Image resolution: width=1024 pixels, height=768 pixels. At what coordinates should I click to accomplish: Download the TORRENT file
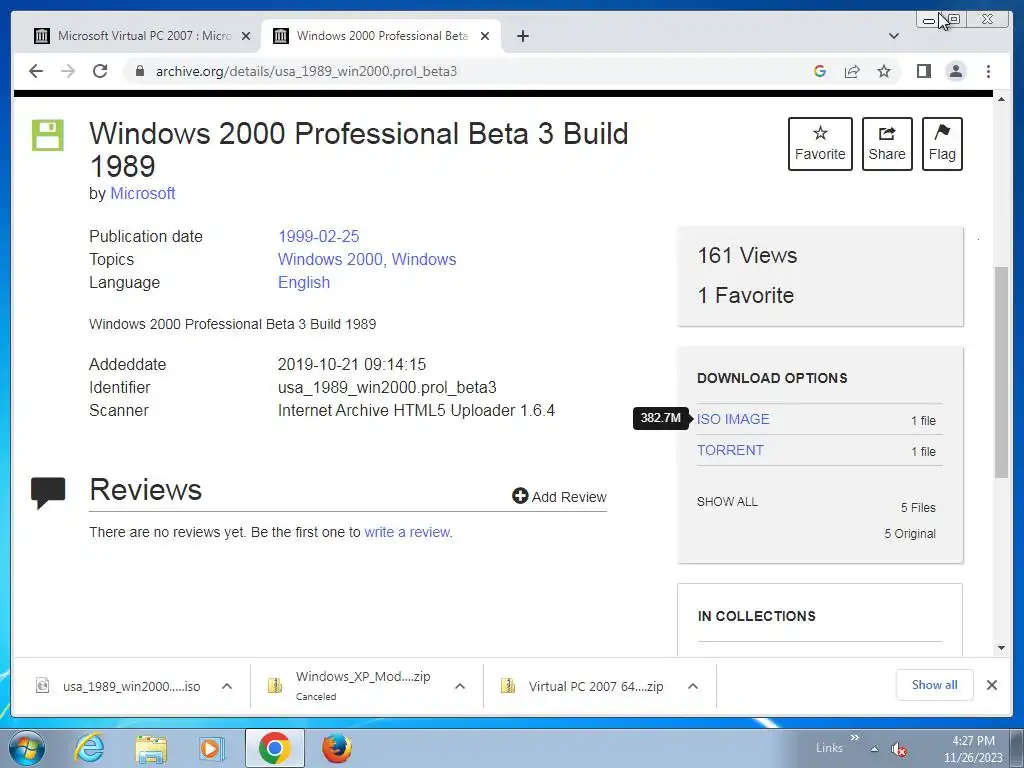730,450
